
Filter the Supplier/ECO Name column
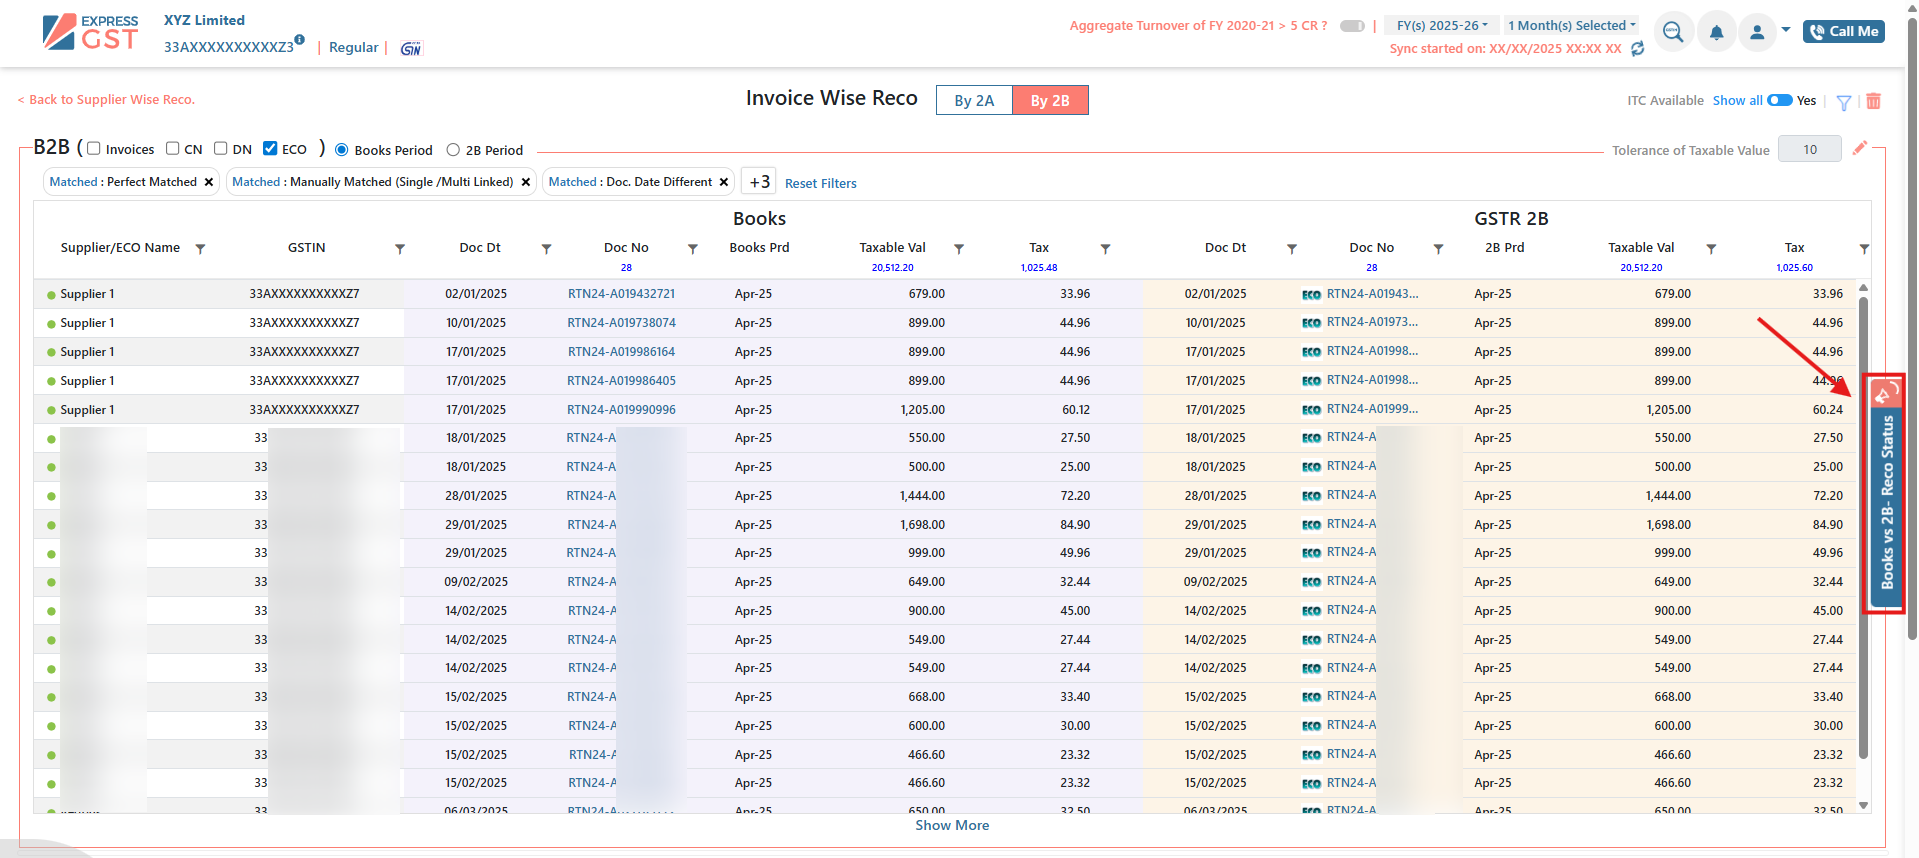coord(200,249)
